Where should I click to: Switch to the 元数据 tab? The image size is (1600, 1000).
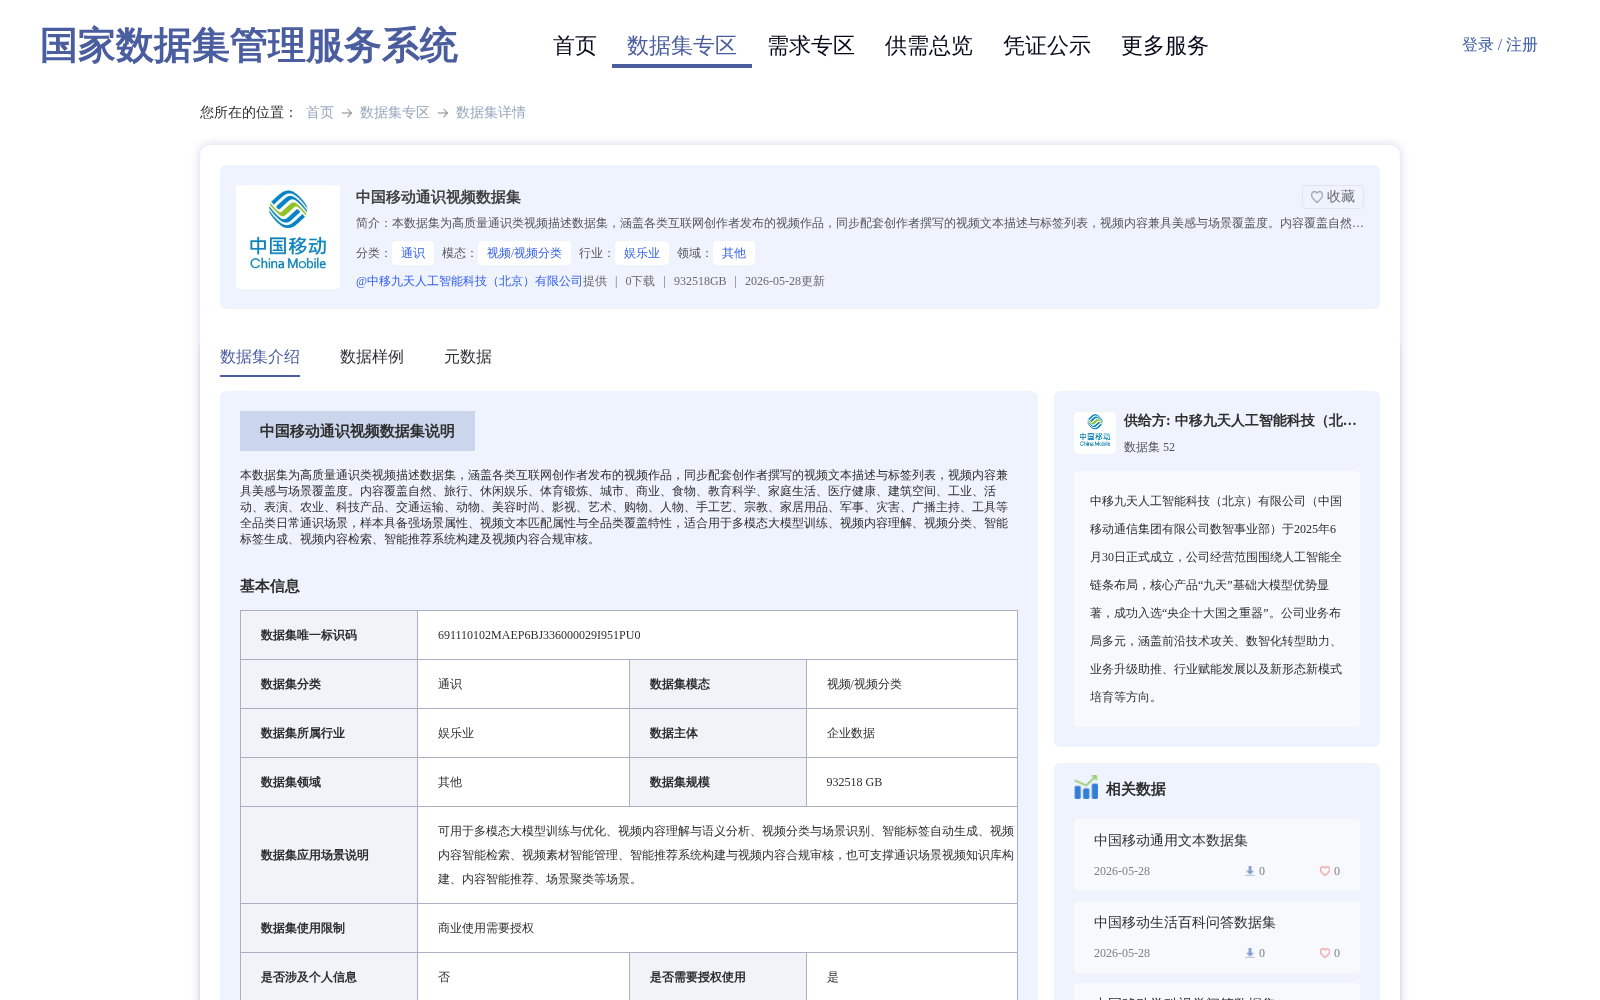468,357
